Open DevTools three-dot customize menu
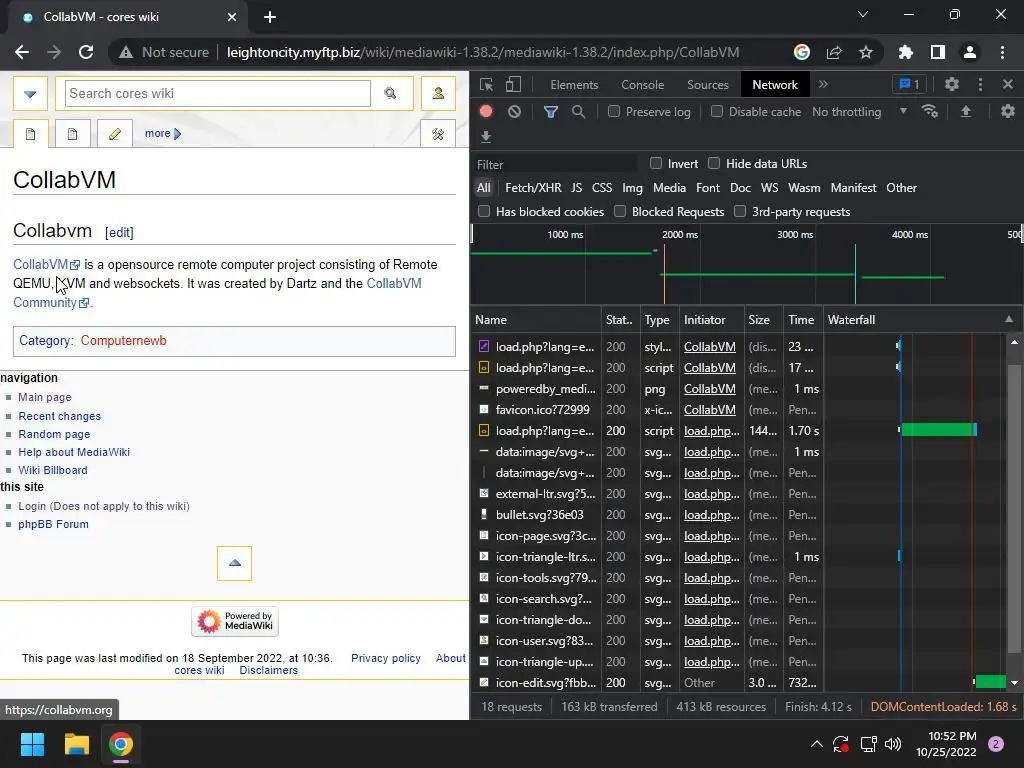This screenshot has height=768, width=1024. click(x=980, y=84)
